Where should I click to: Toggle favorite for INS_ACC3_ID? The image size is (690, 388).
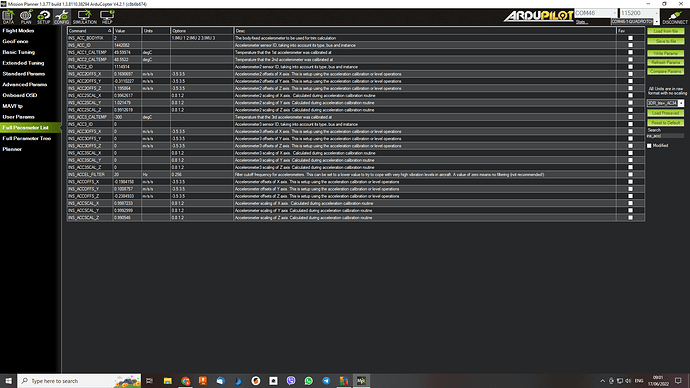pyautogui.click(x=630, y=124)
